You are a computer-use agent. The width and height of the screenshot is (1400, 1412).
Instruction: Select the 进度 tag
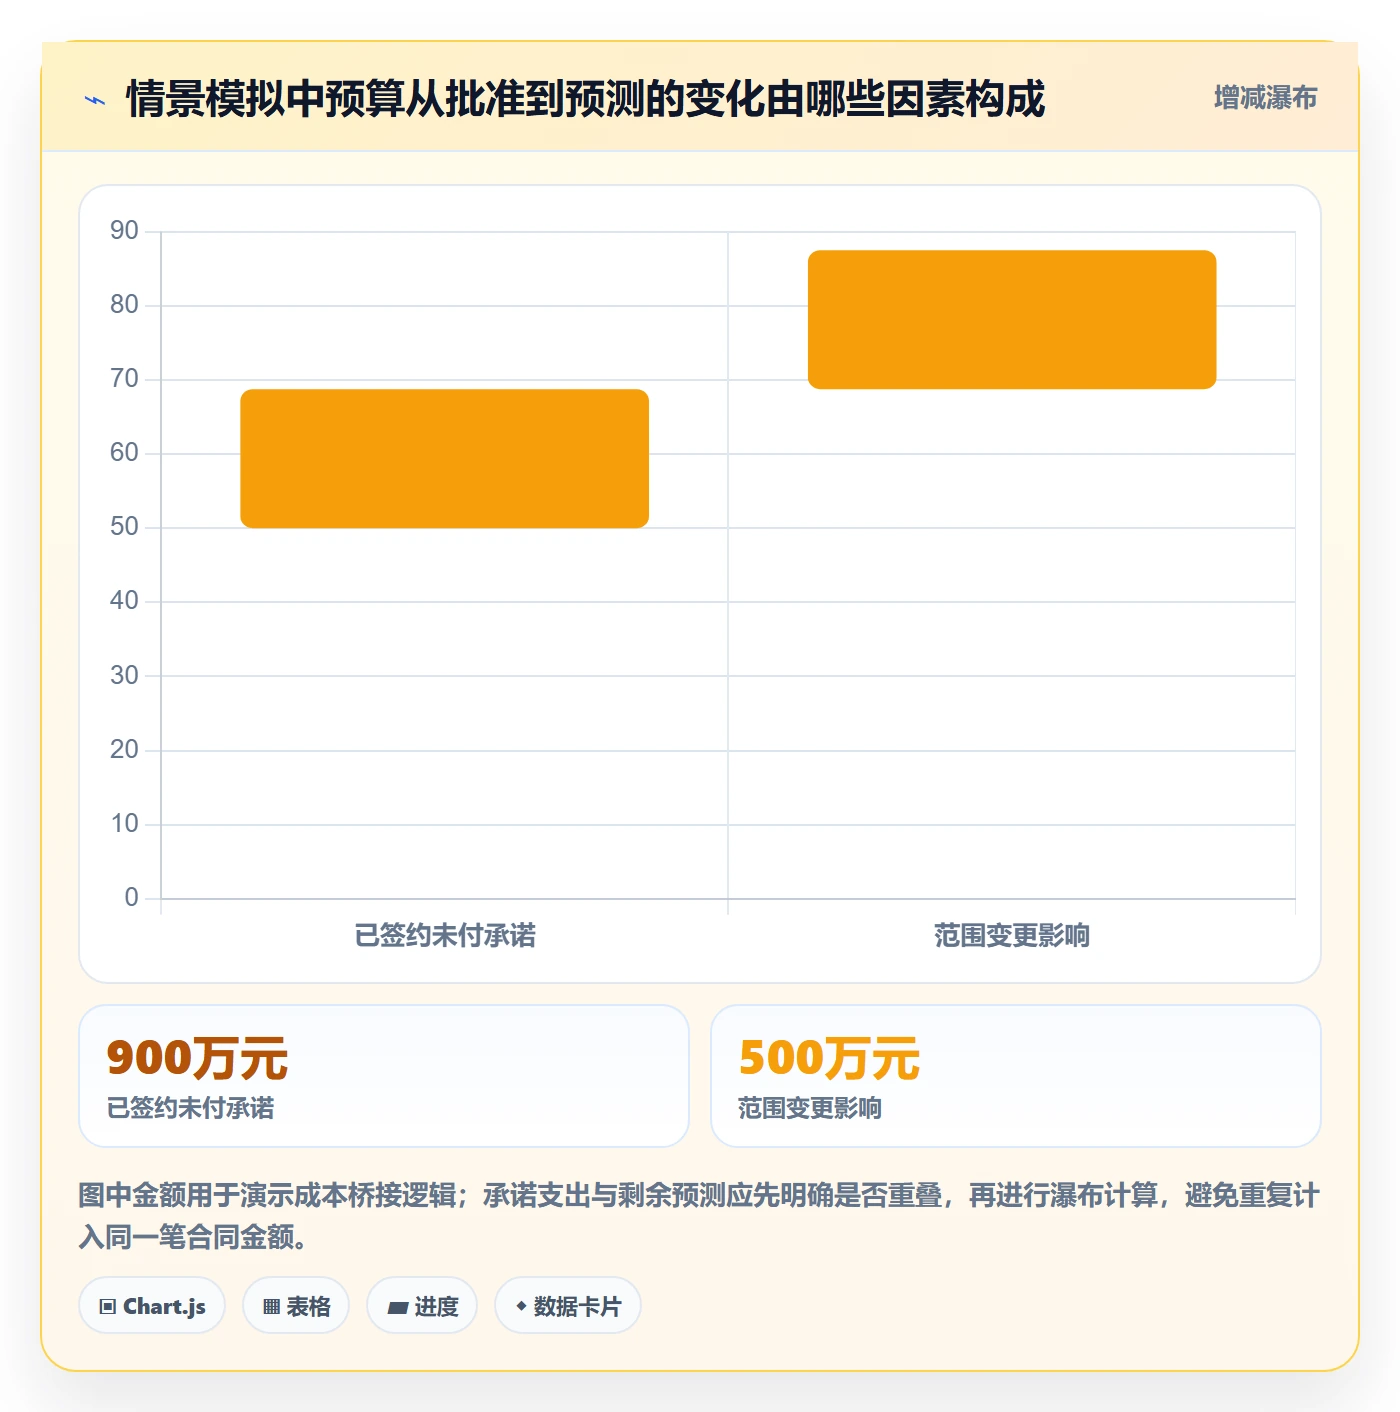pyautogui.click(x=422, y=1305)
